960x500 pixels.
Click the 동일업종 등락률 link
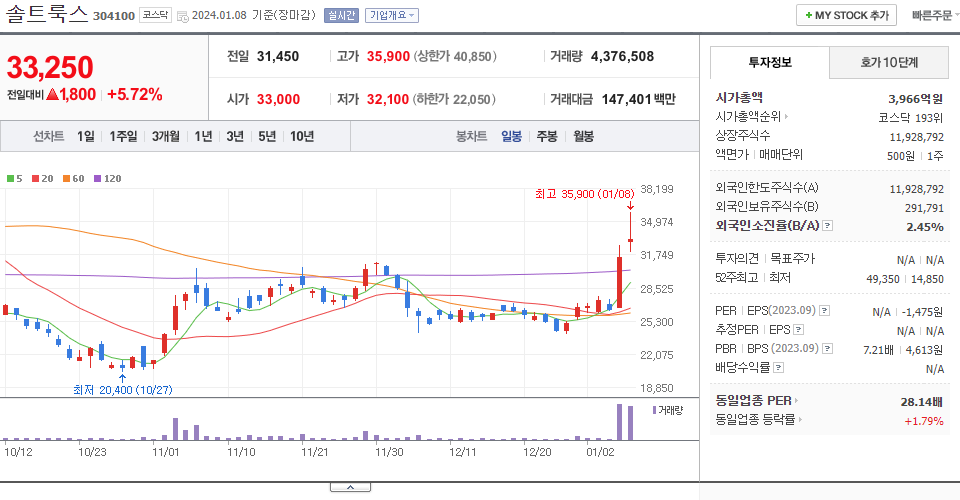coord(755,420)
